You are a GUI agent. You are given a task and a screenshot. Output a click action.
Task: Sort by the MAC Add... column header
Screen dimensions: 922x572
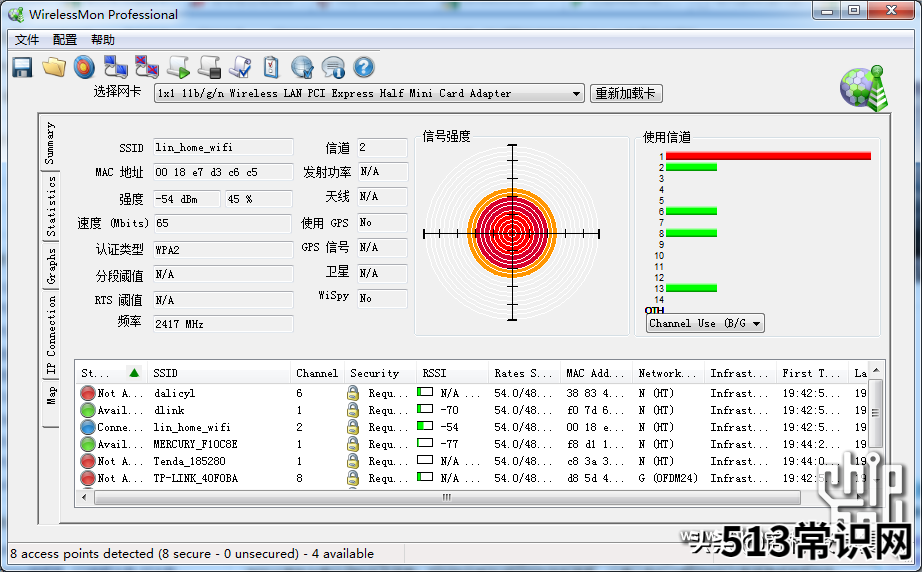click(596, 373)
